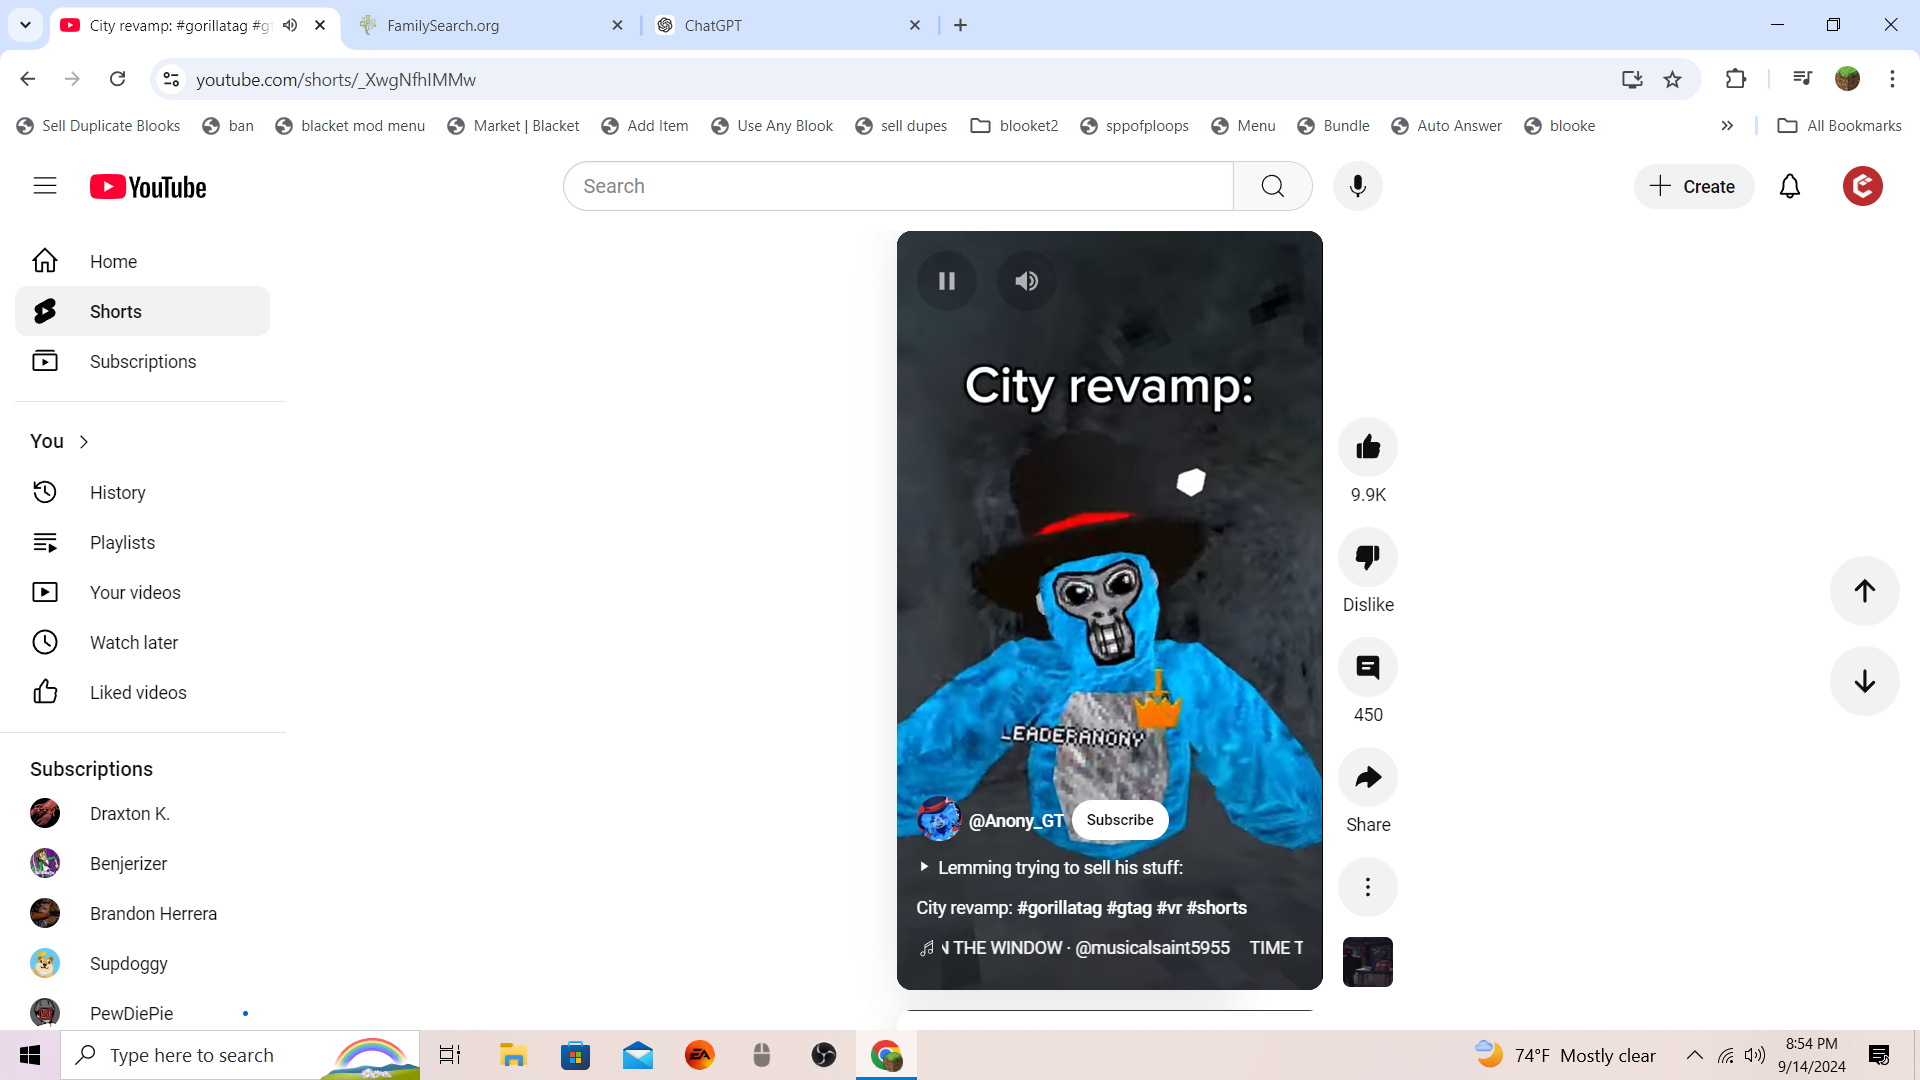Pause the playing Short video
Screen dimensions: 1920x1080
click(x=946, y=281)
